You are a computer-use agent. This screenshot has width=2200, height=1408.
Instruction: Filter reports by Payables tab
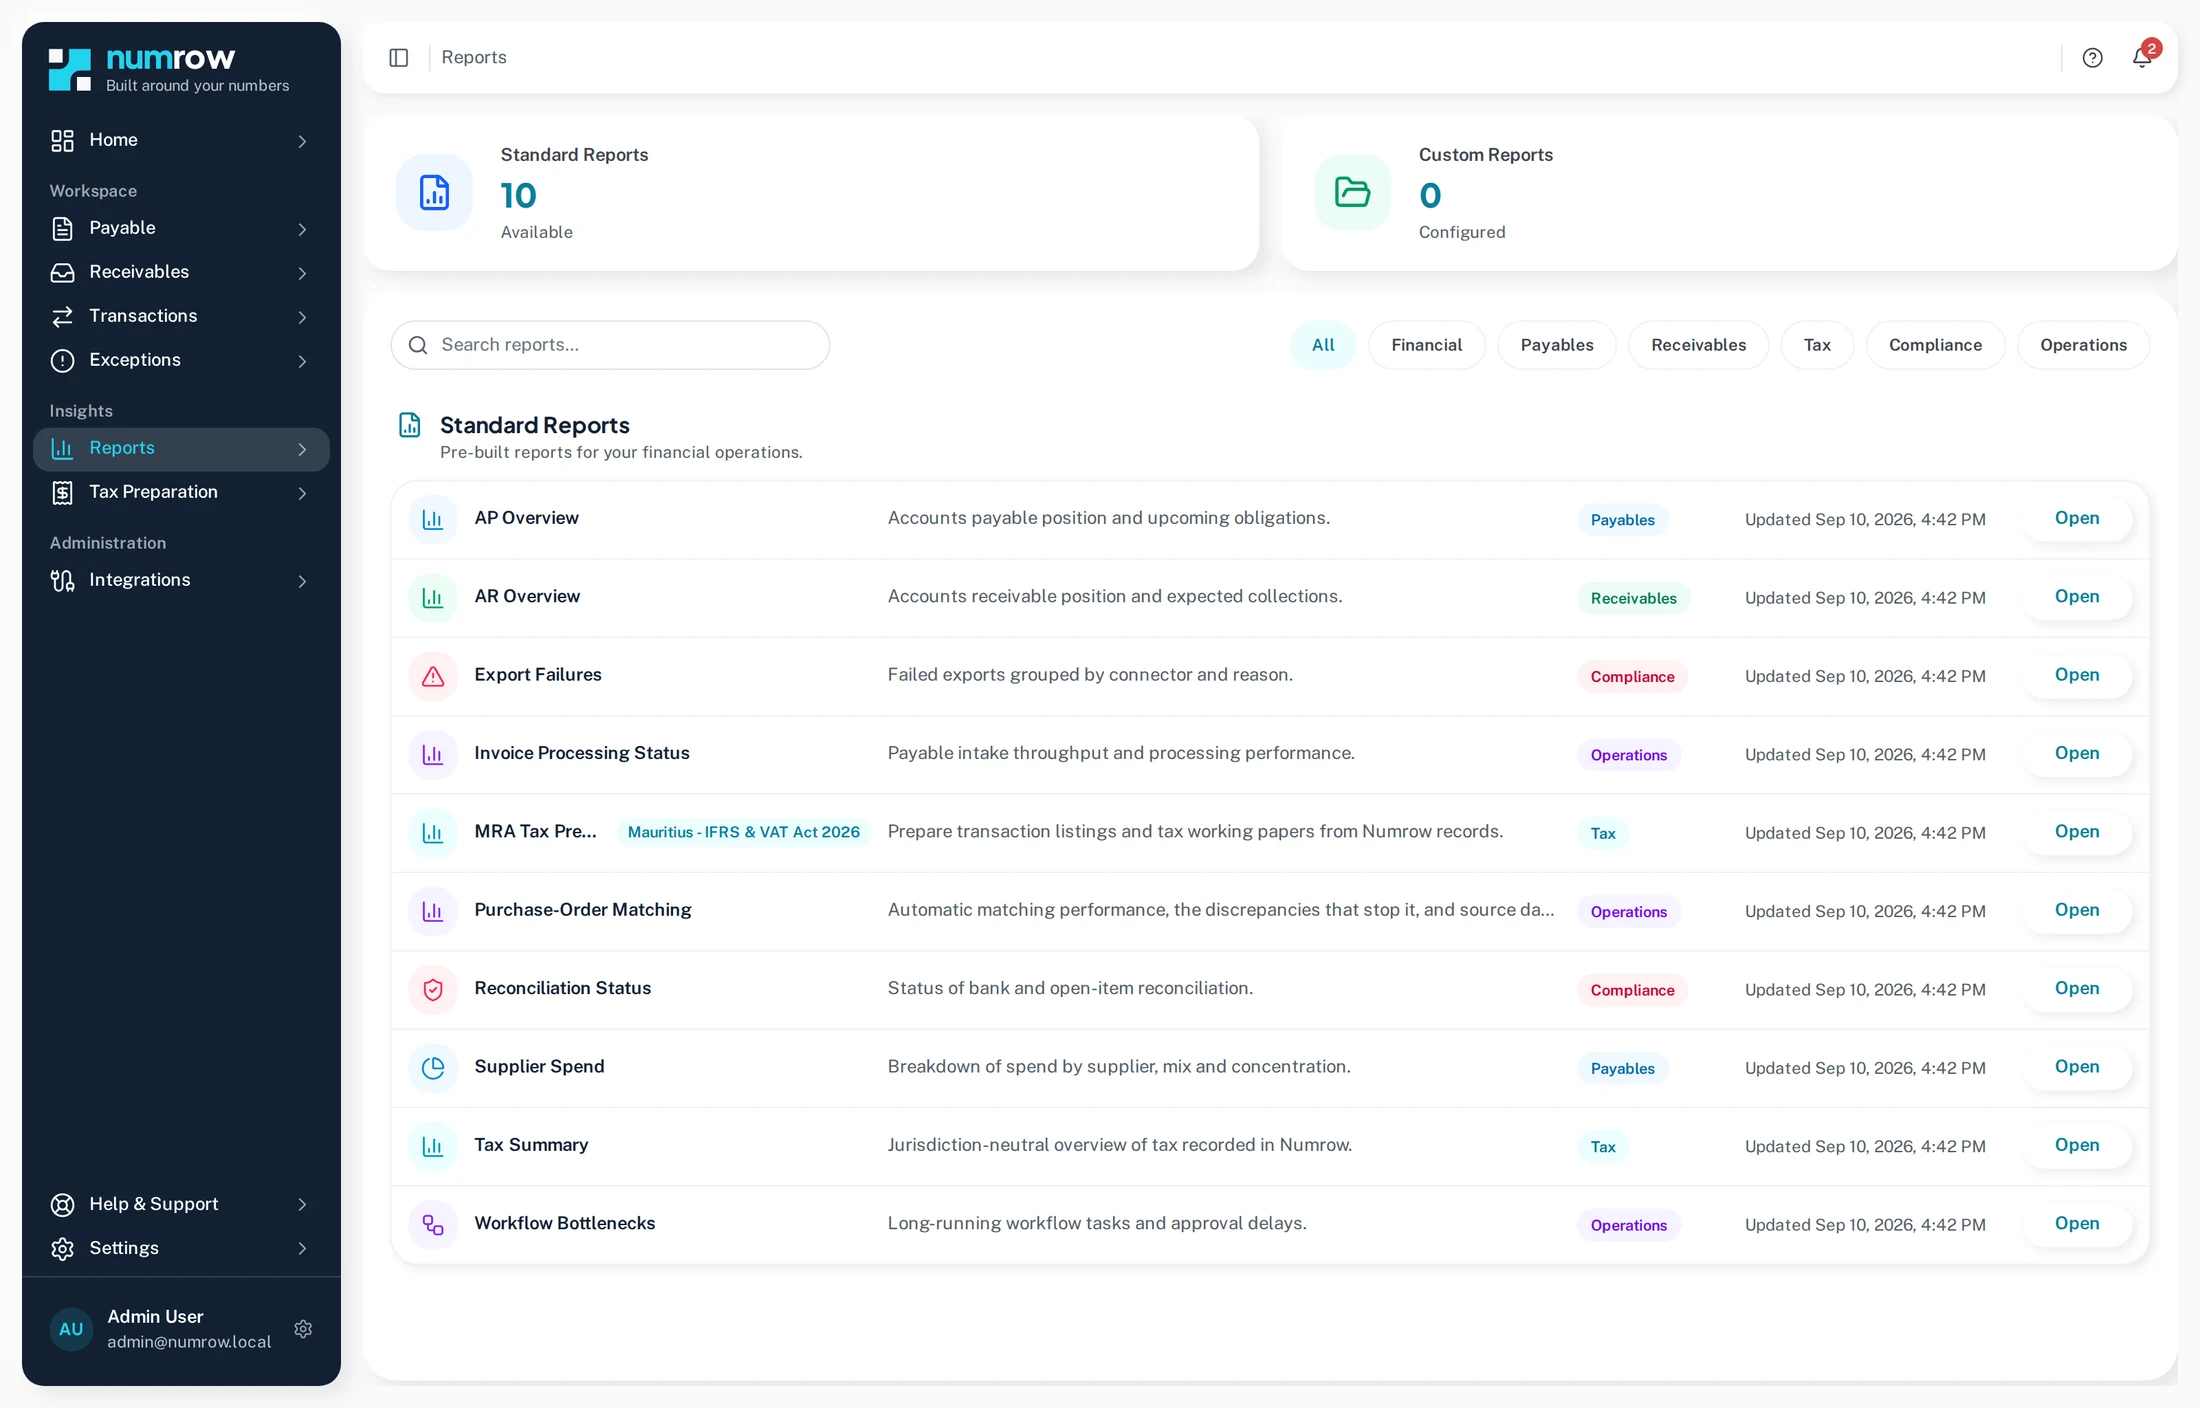click(1557, 345)
